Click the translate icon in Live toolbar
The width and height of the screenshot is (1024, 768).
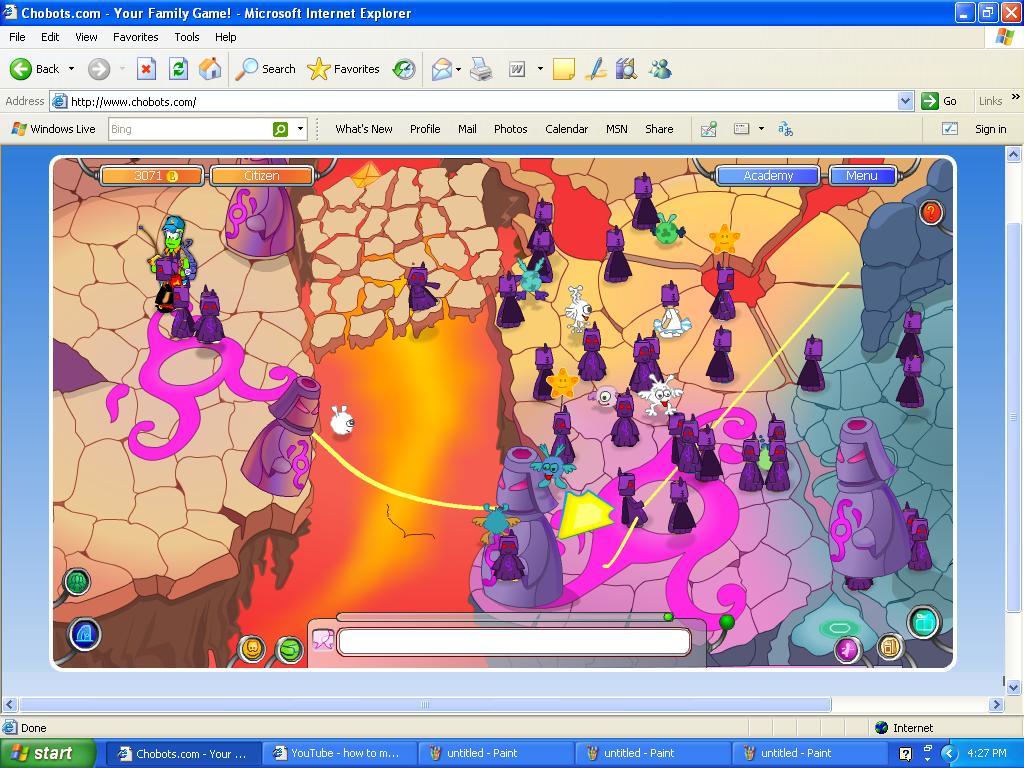(785, 129)
